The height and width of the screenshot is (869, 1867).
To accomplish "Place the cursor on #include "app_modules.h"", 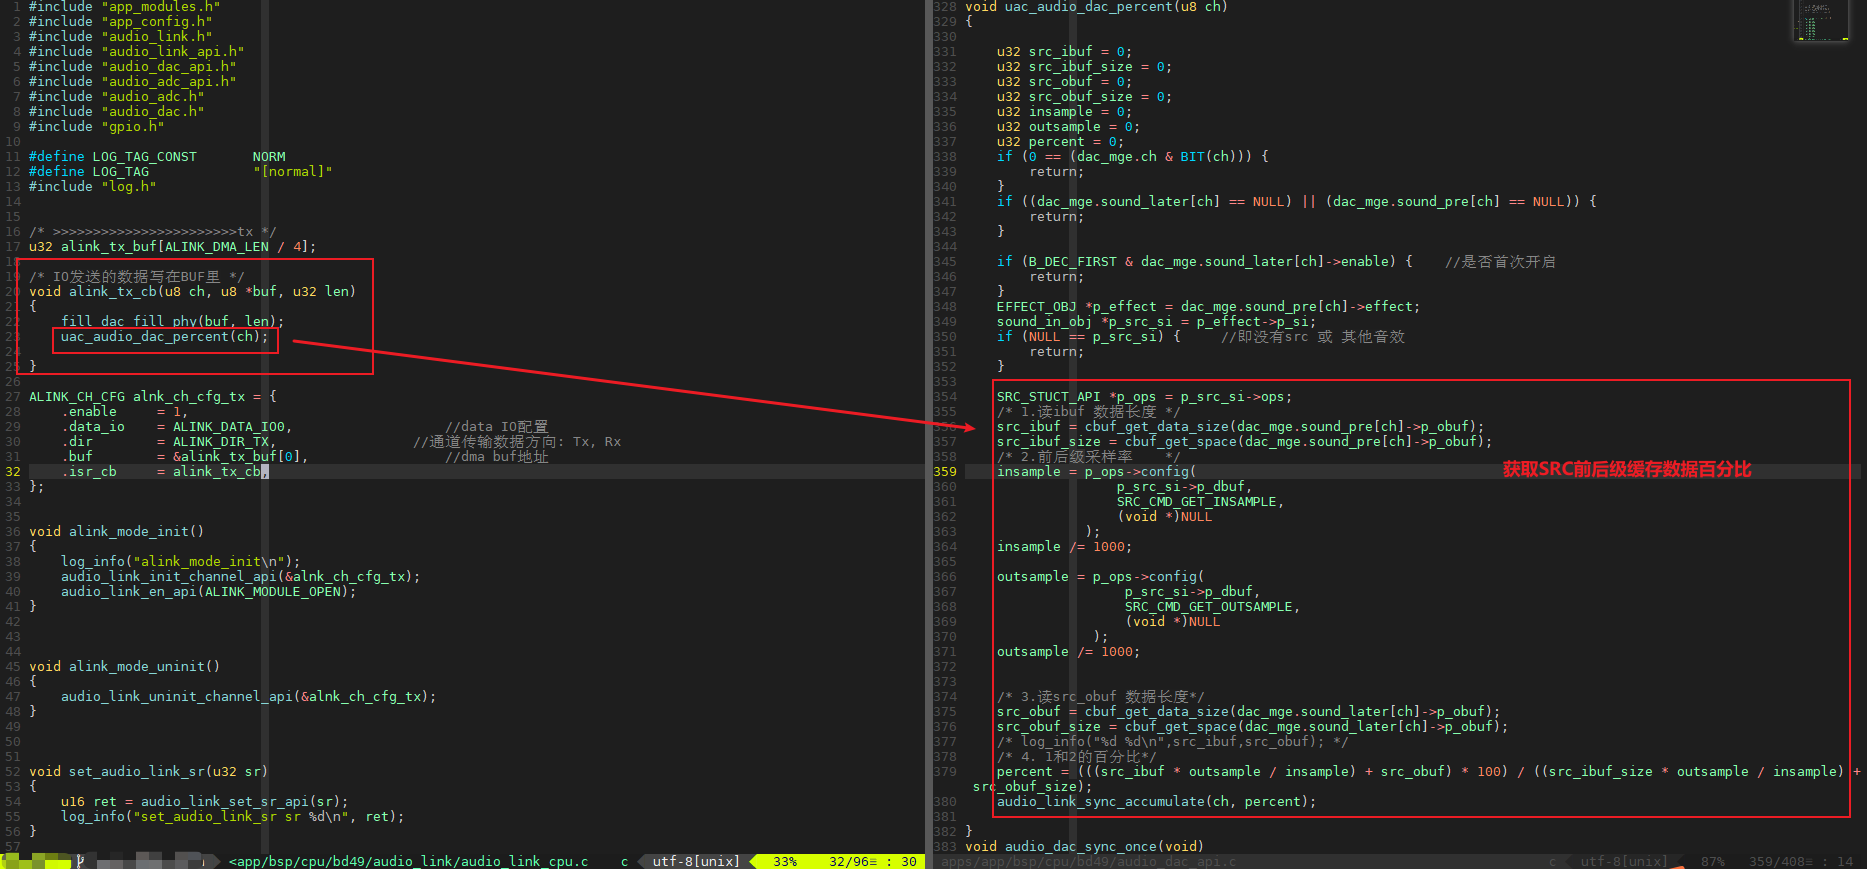I will (125, 7).
